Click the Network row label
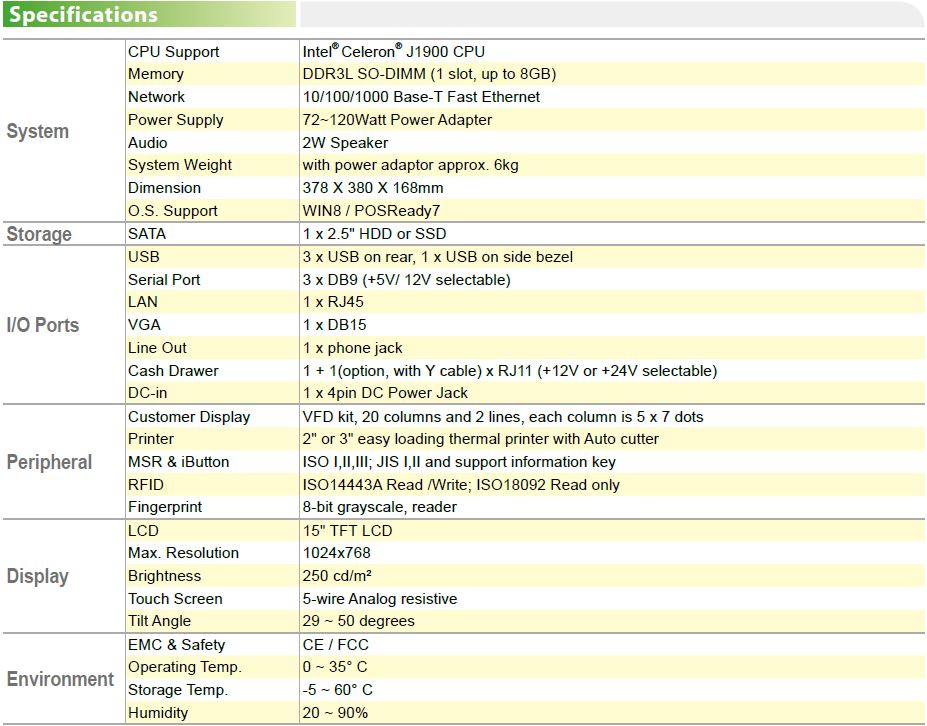Screen dimensions: 927x726 pos(156,97)
